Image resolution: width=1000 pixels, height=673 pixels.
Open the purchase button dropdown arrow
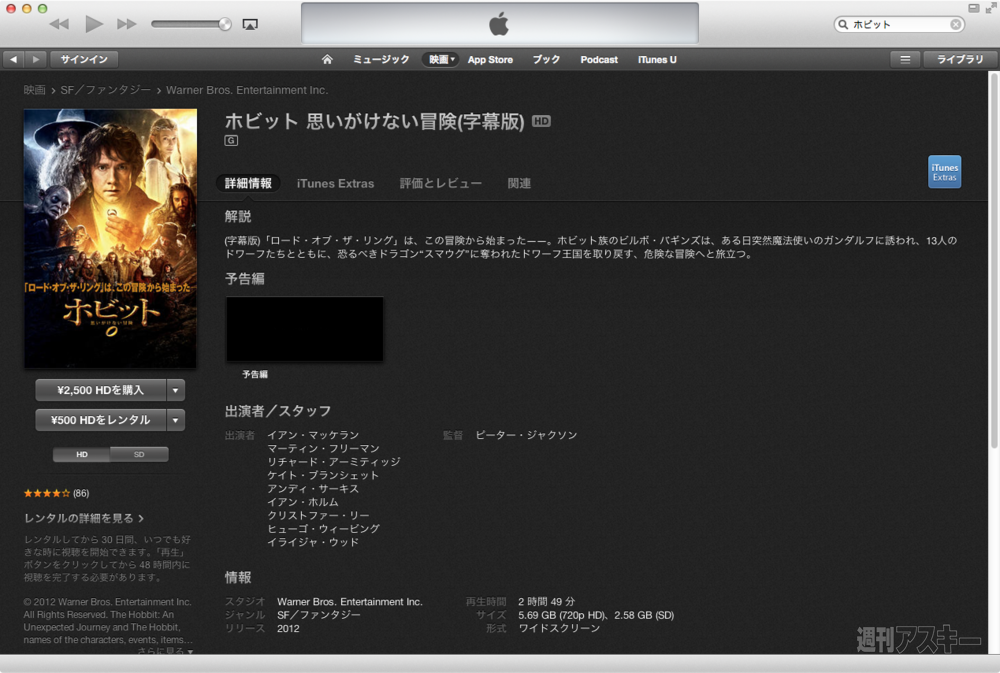tap(175, 390)
